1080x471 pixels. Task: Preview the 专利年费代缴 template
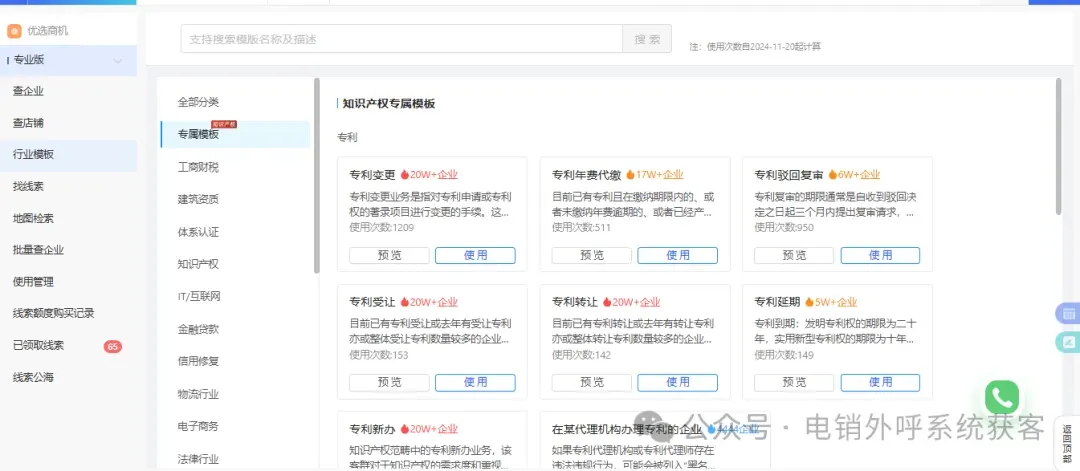[x=592, y=255]
